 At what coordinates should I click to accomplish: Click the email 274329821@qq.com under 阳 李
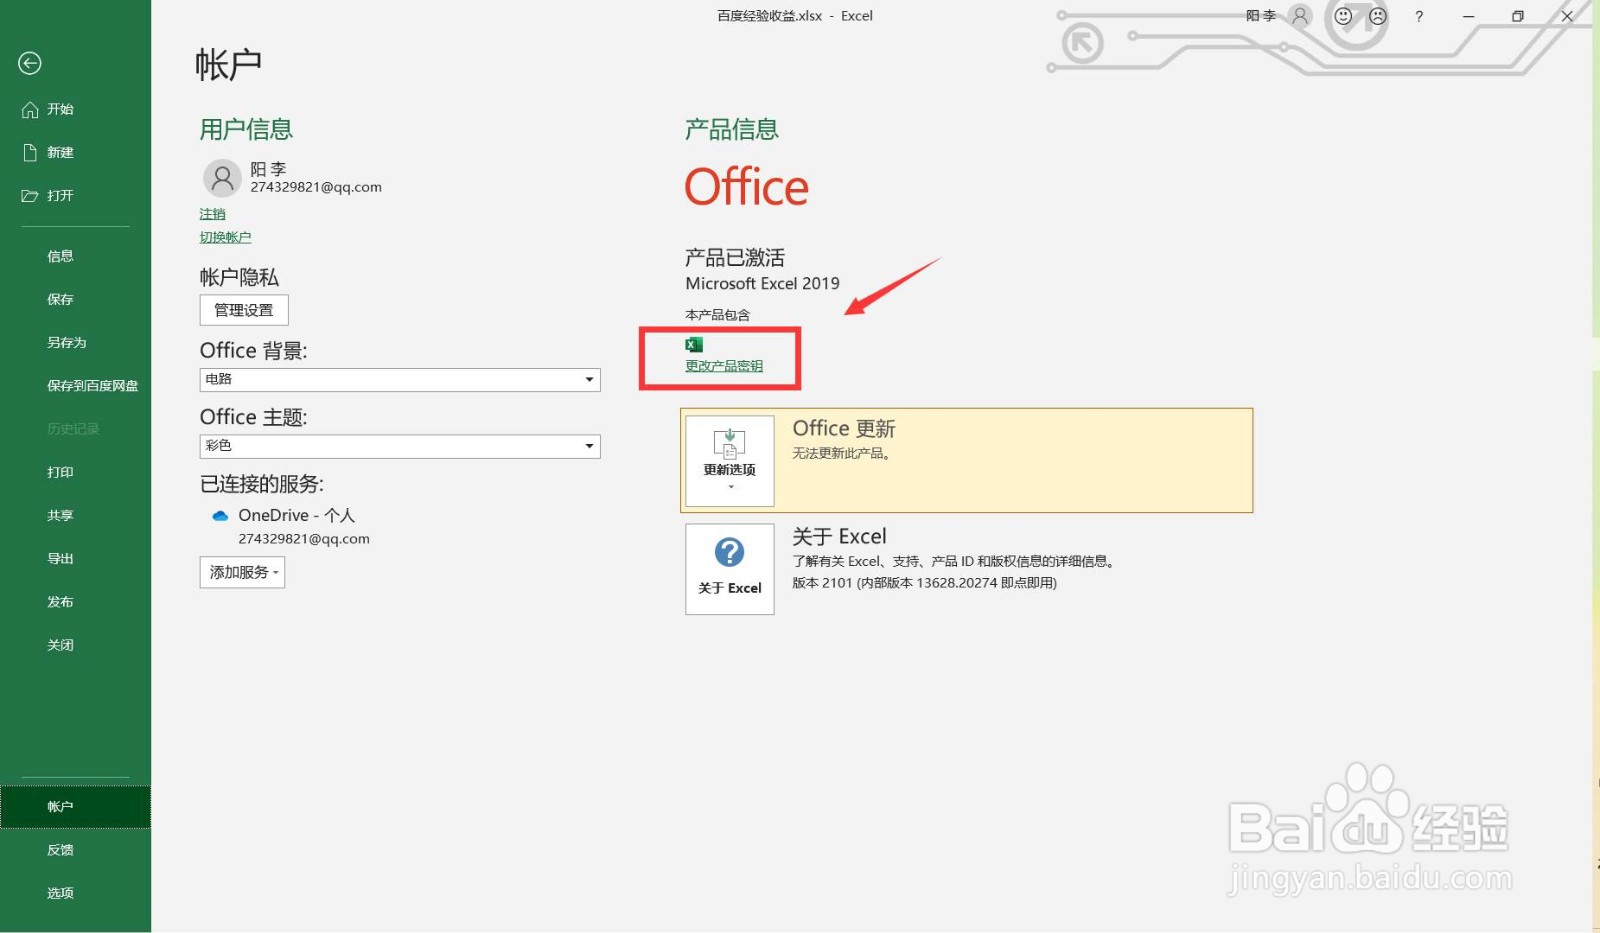[x=316, y=187]
